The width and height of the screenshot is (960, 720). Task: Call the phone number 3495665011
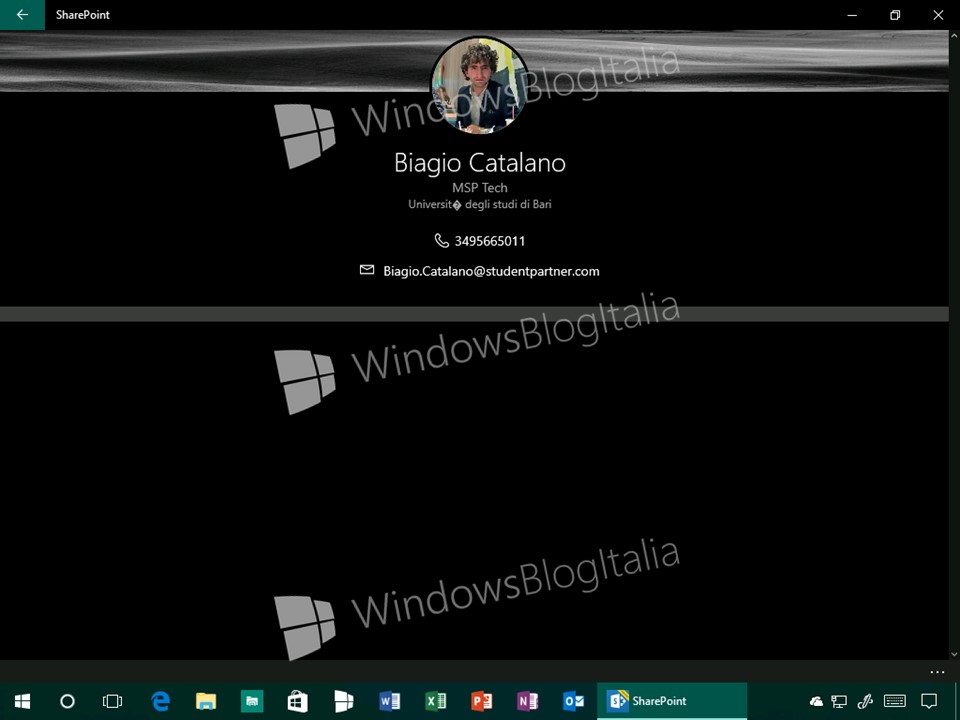click(490, 241)
